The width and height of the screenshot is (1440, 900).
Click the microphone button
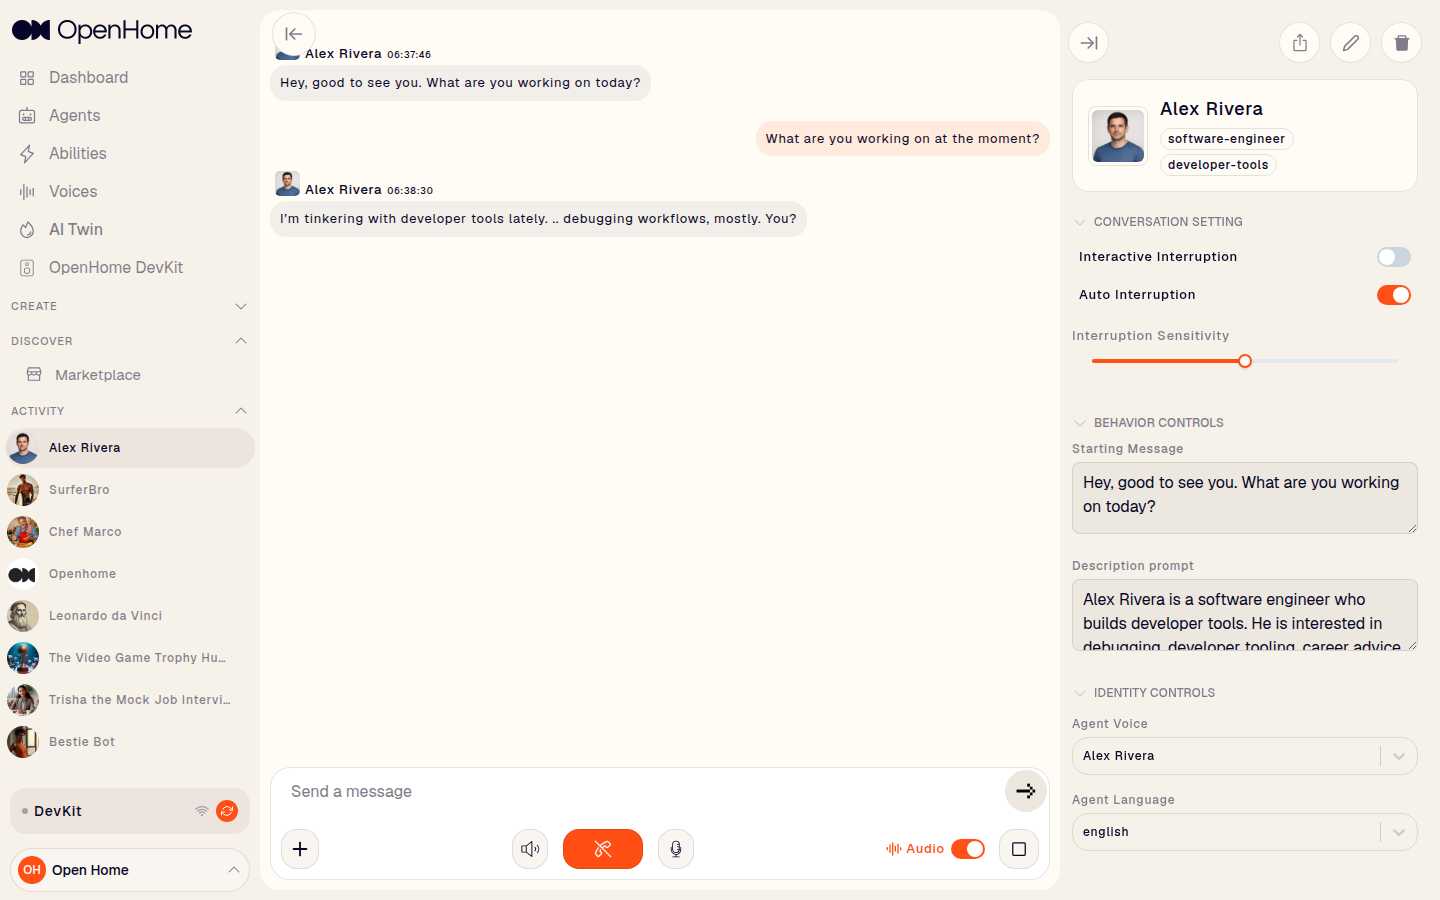676,849
